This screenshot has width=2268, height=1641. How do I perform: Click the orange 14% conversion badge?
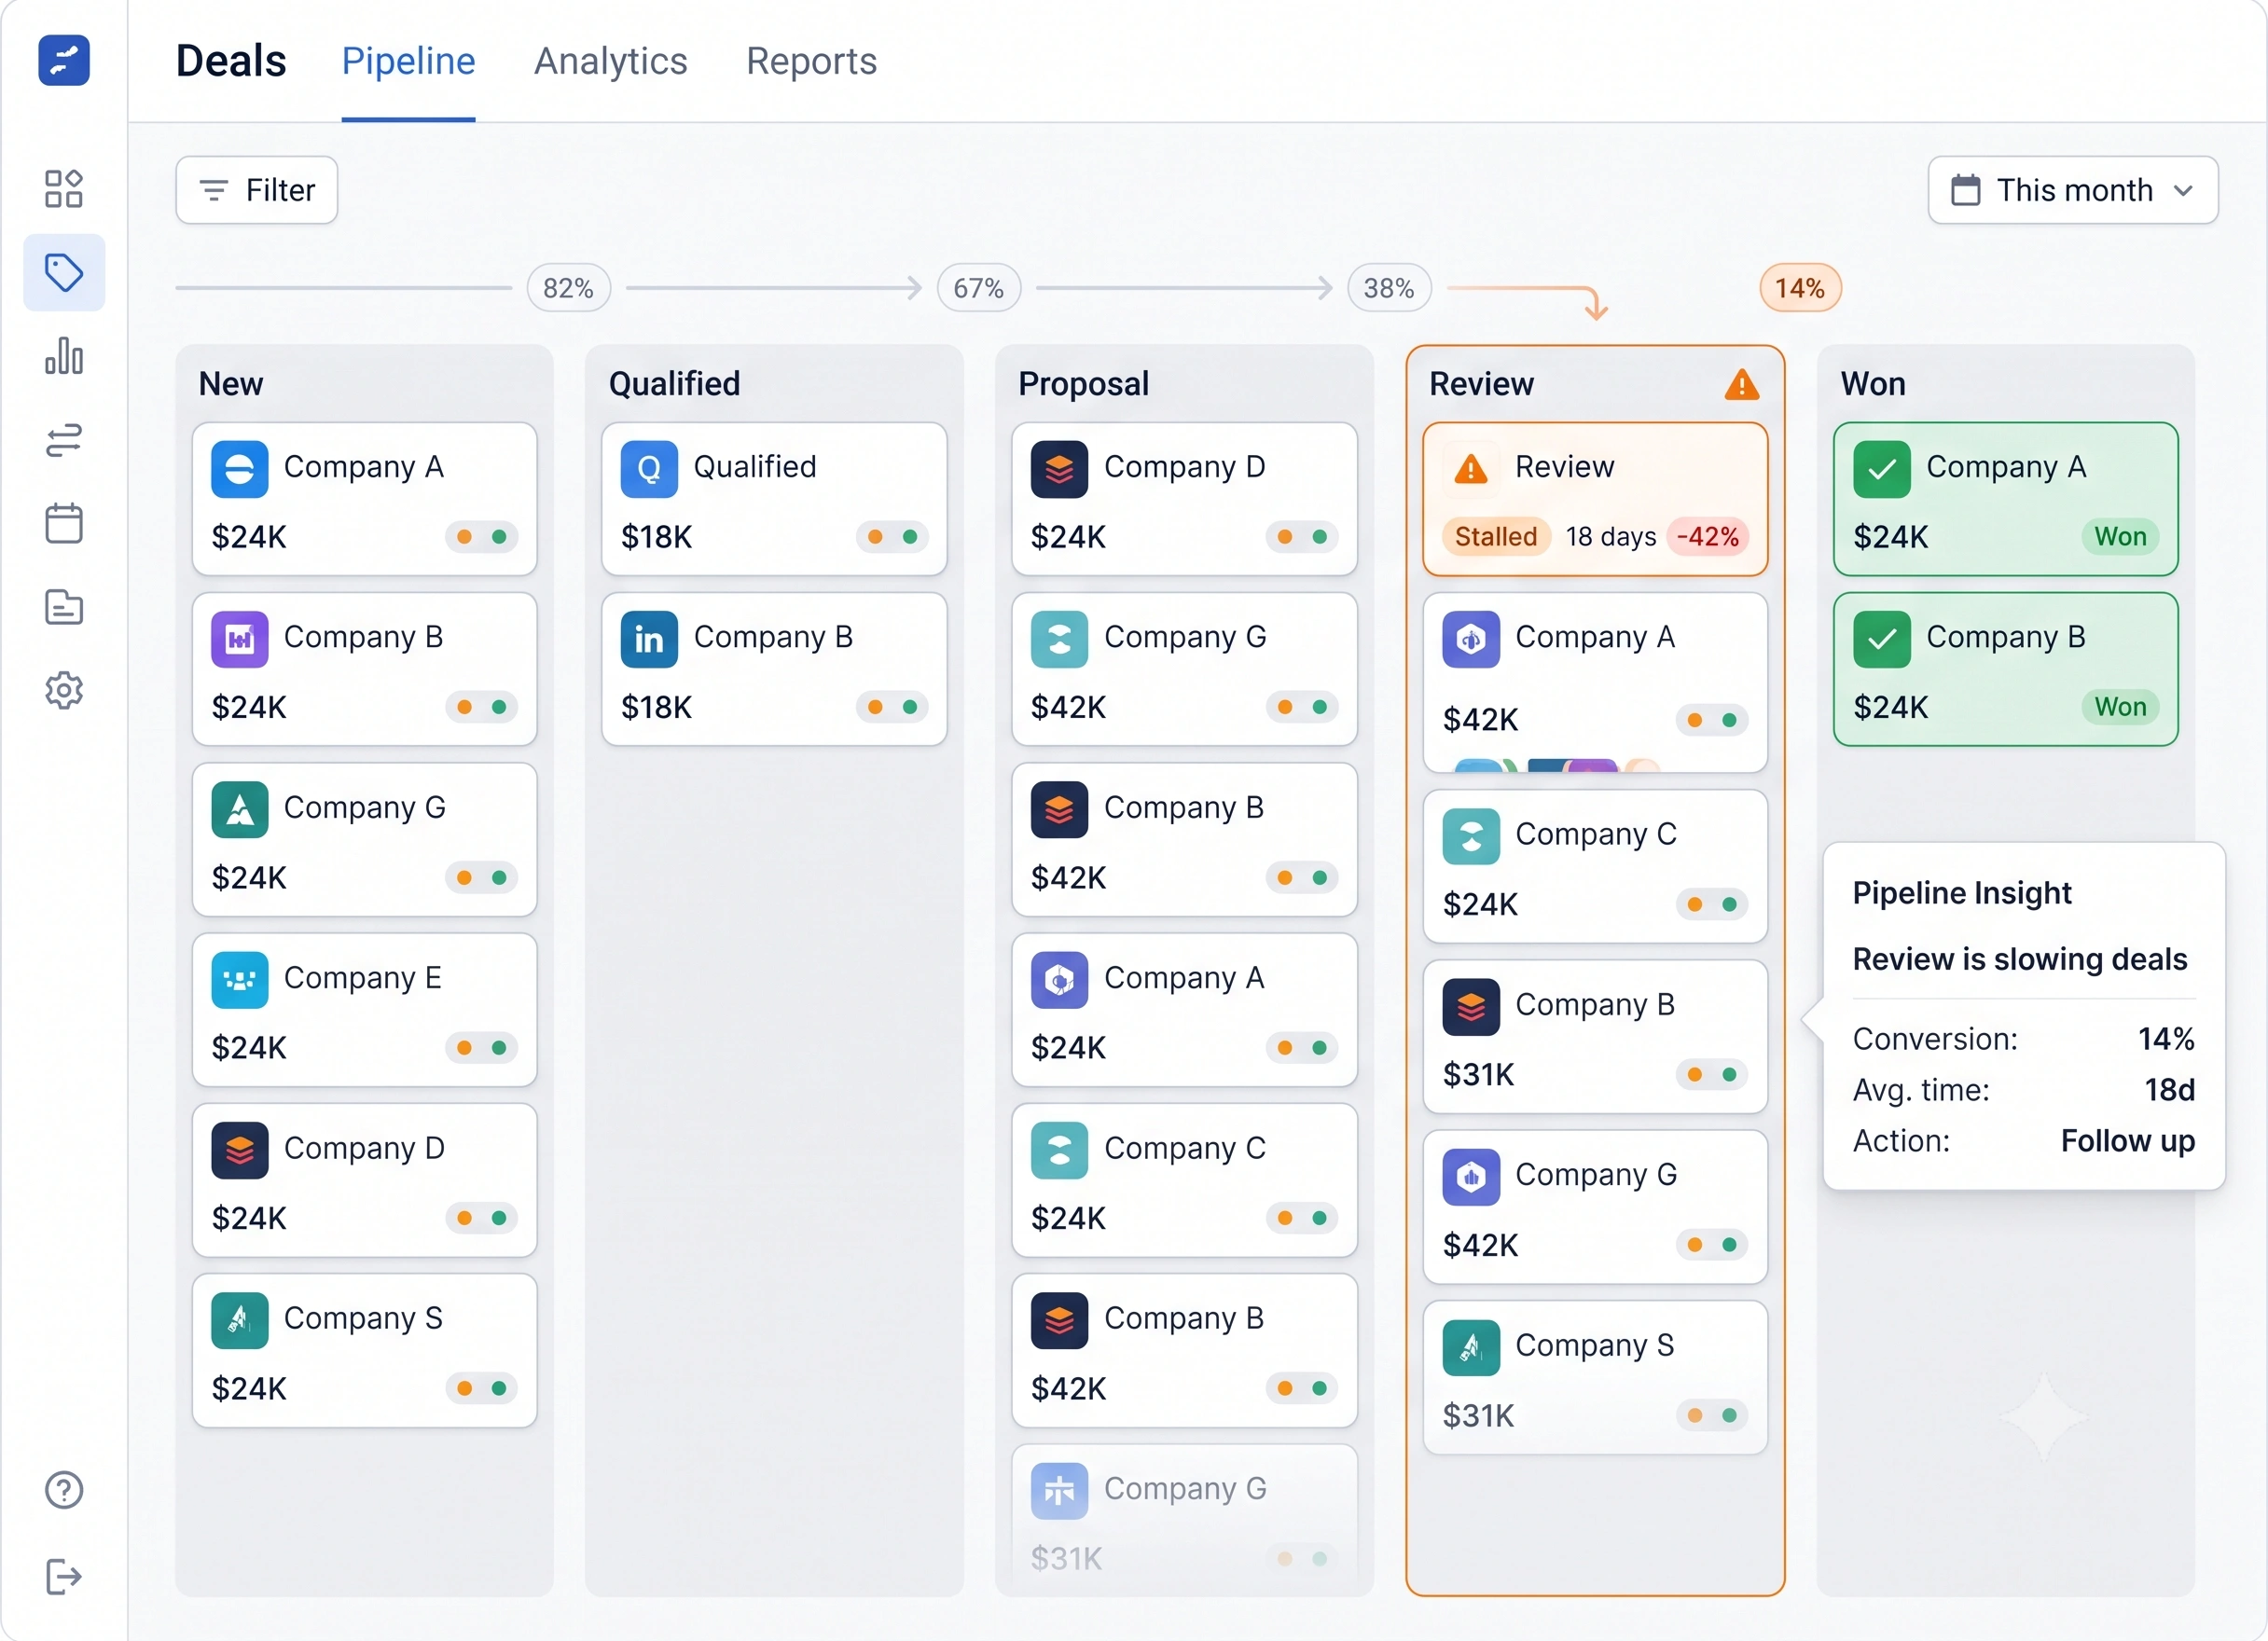[x=1800, y=288]
